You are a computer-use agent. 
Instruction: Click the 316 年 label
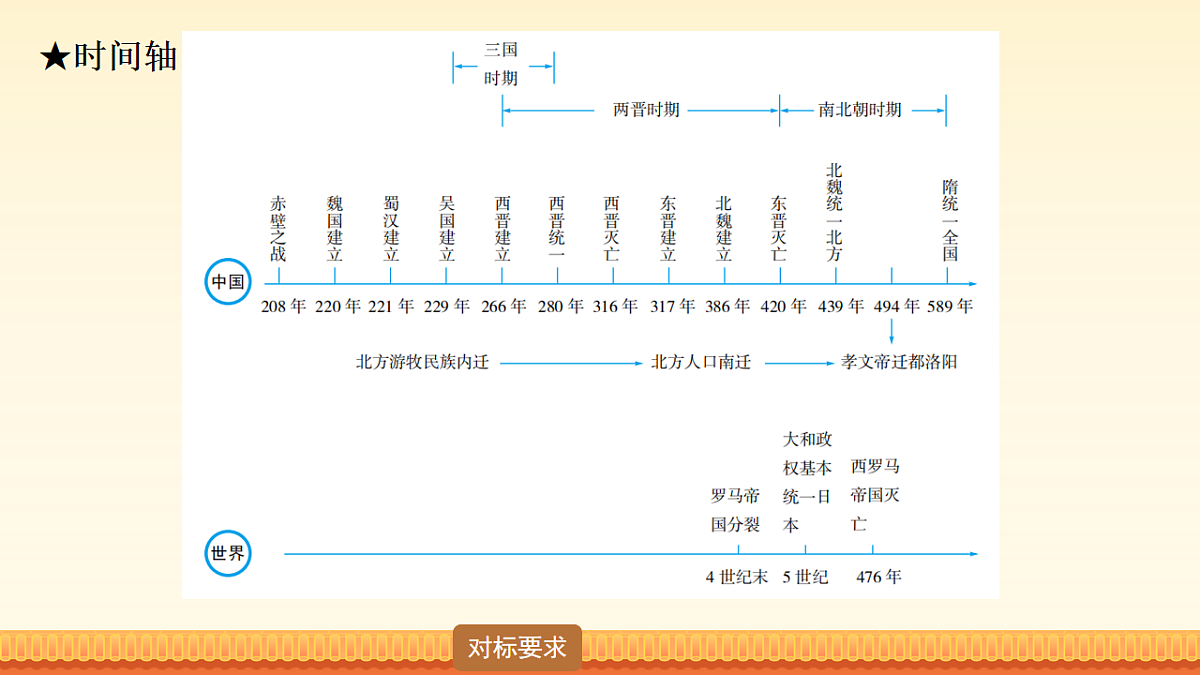pos(615,307)
